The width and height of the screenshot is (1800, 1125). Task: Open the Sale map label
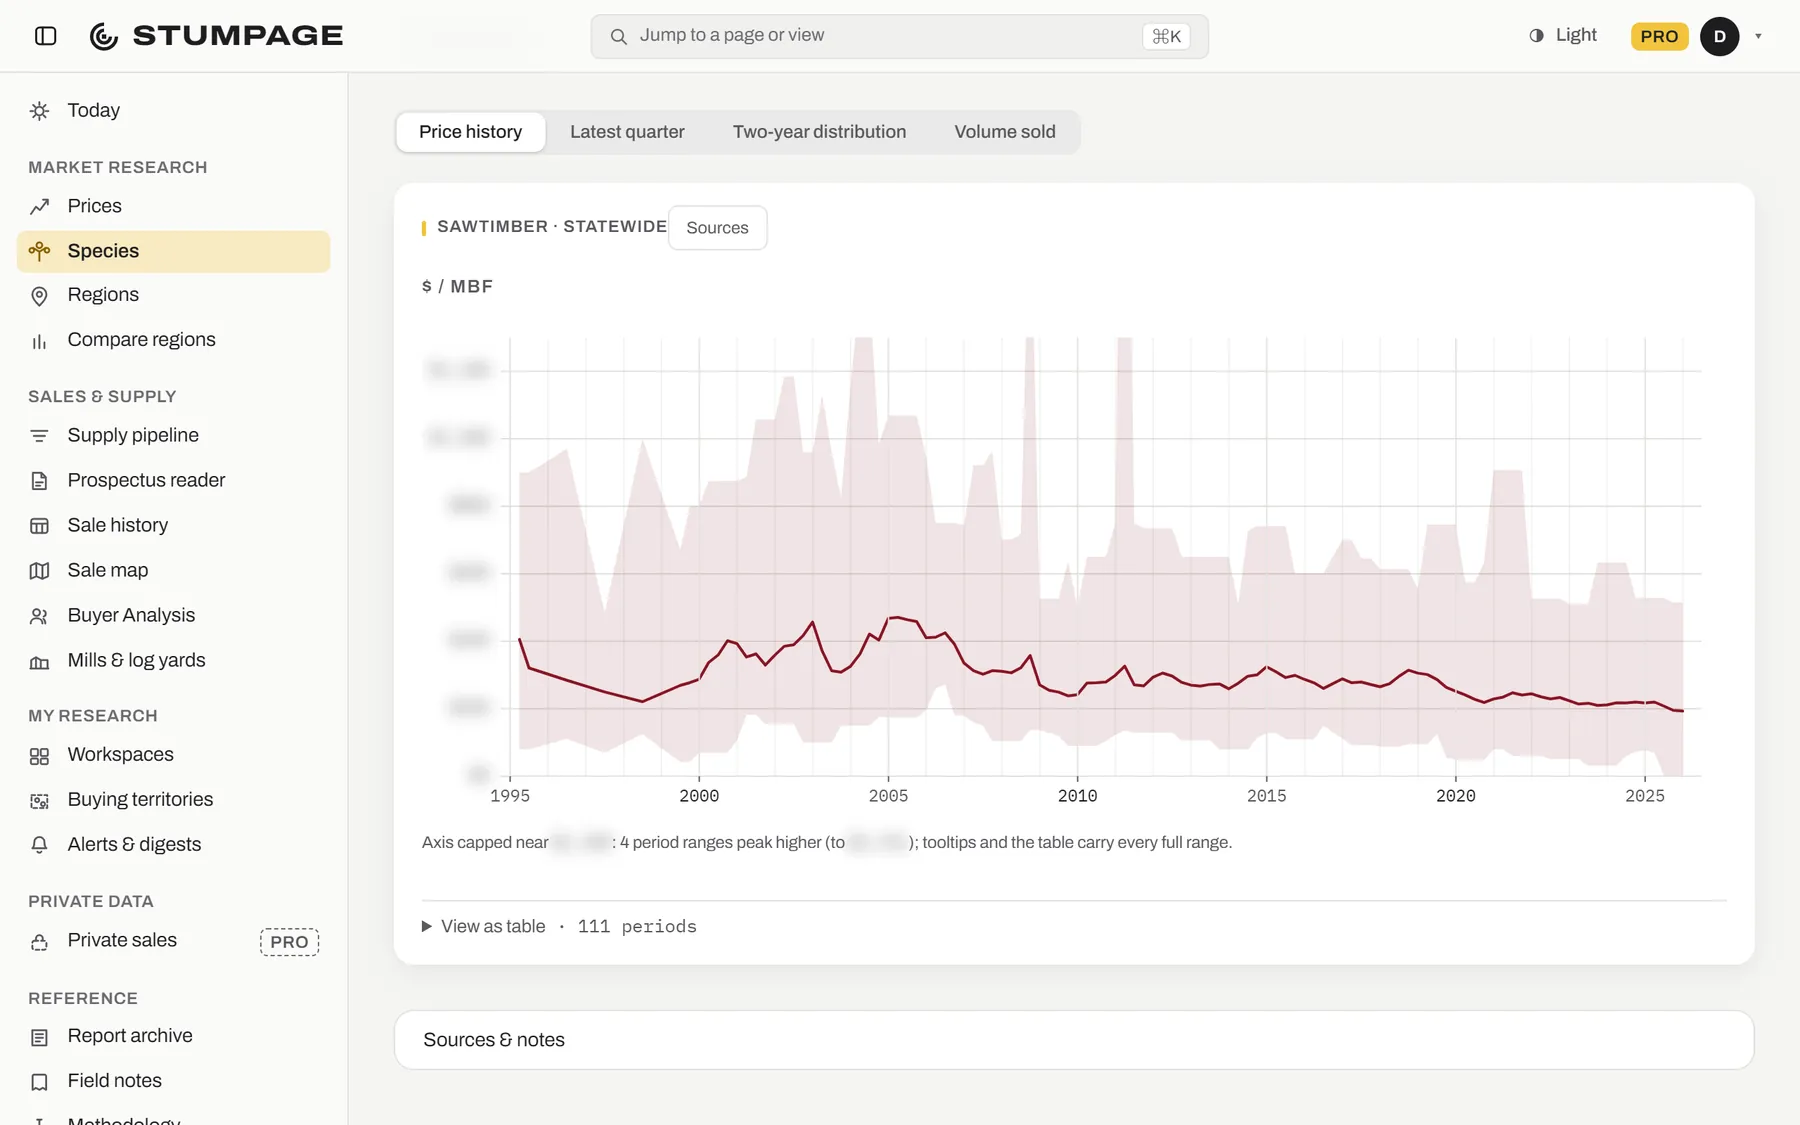(107, 570)
